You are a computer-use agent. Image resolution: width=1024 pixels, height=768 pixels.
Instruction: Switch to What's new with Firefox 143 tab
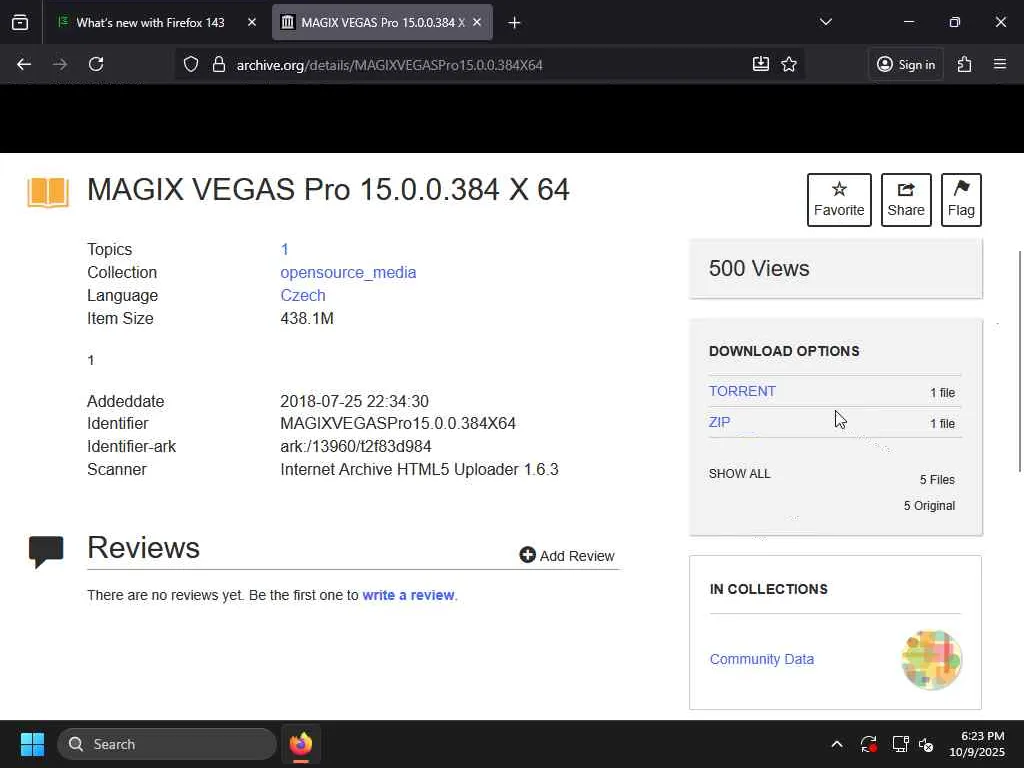point(150,22)
